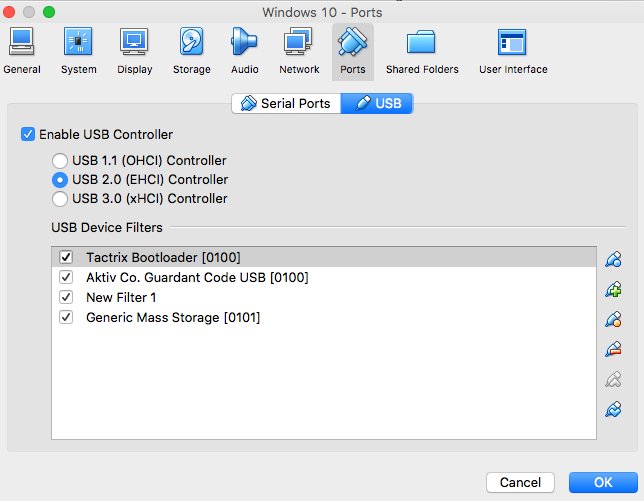Image resolution: width=644 pixels, height=501 pixels.
Task: Open the General settings section
Action: click(x=22, y=51)
